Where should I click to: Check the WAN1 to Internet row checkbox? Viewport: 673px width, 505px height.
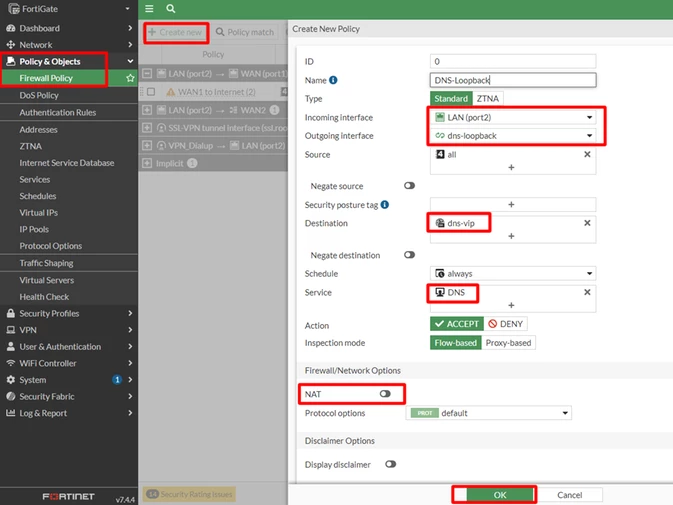pyautogui.click(x=151, y=92)
